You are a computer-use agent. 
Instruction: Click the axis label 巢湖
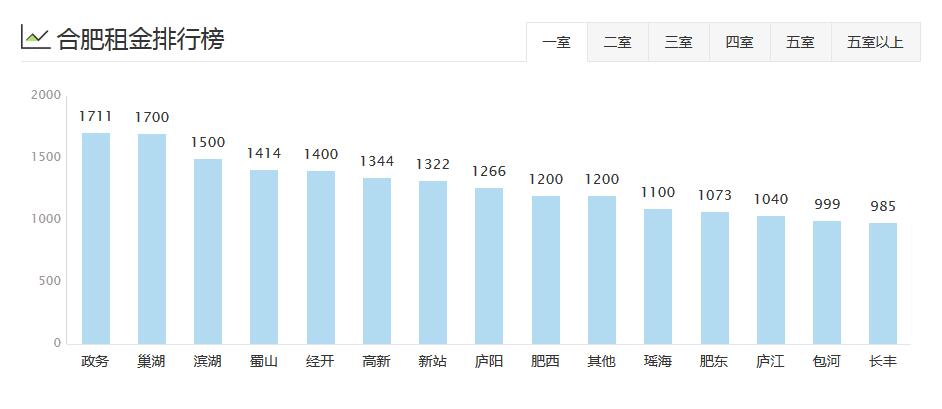click(152, 362)
